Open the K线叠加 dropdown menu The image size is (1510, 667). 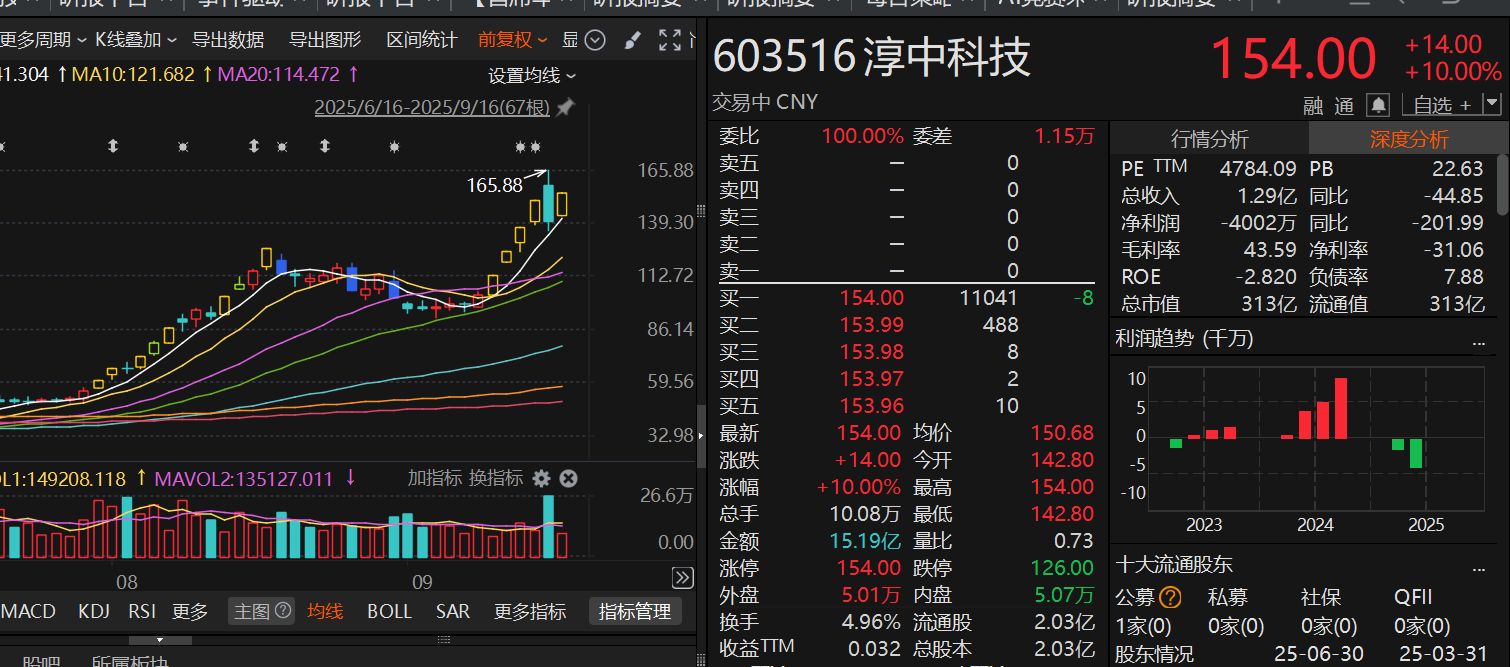(x=135, y=40)
